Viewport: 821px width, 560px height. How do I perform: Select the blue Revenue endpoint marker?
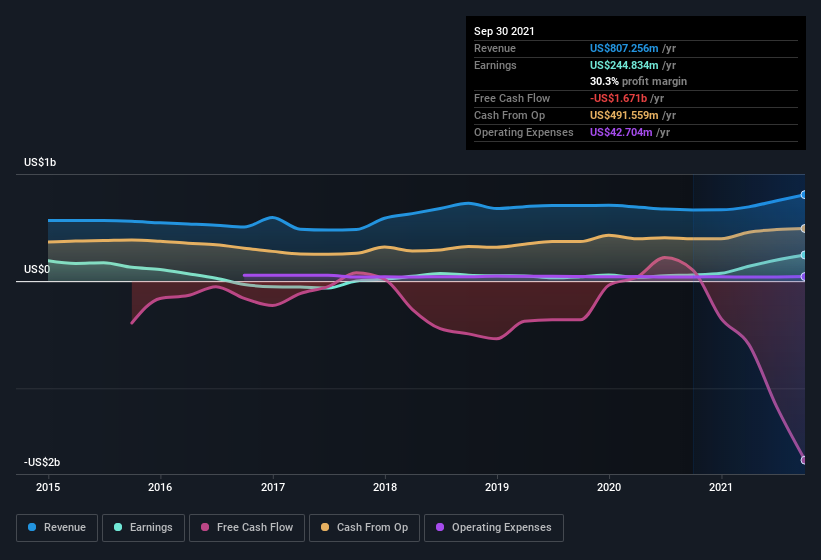pos(804,195)
